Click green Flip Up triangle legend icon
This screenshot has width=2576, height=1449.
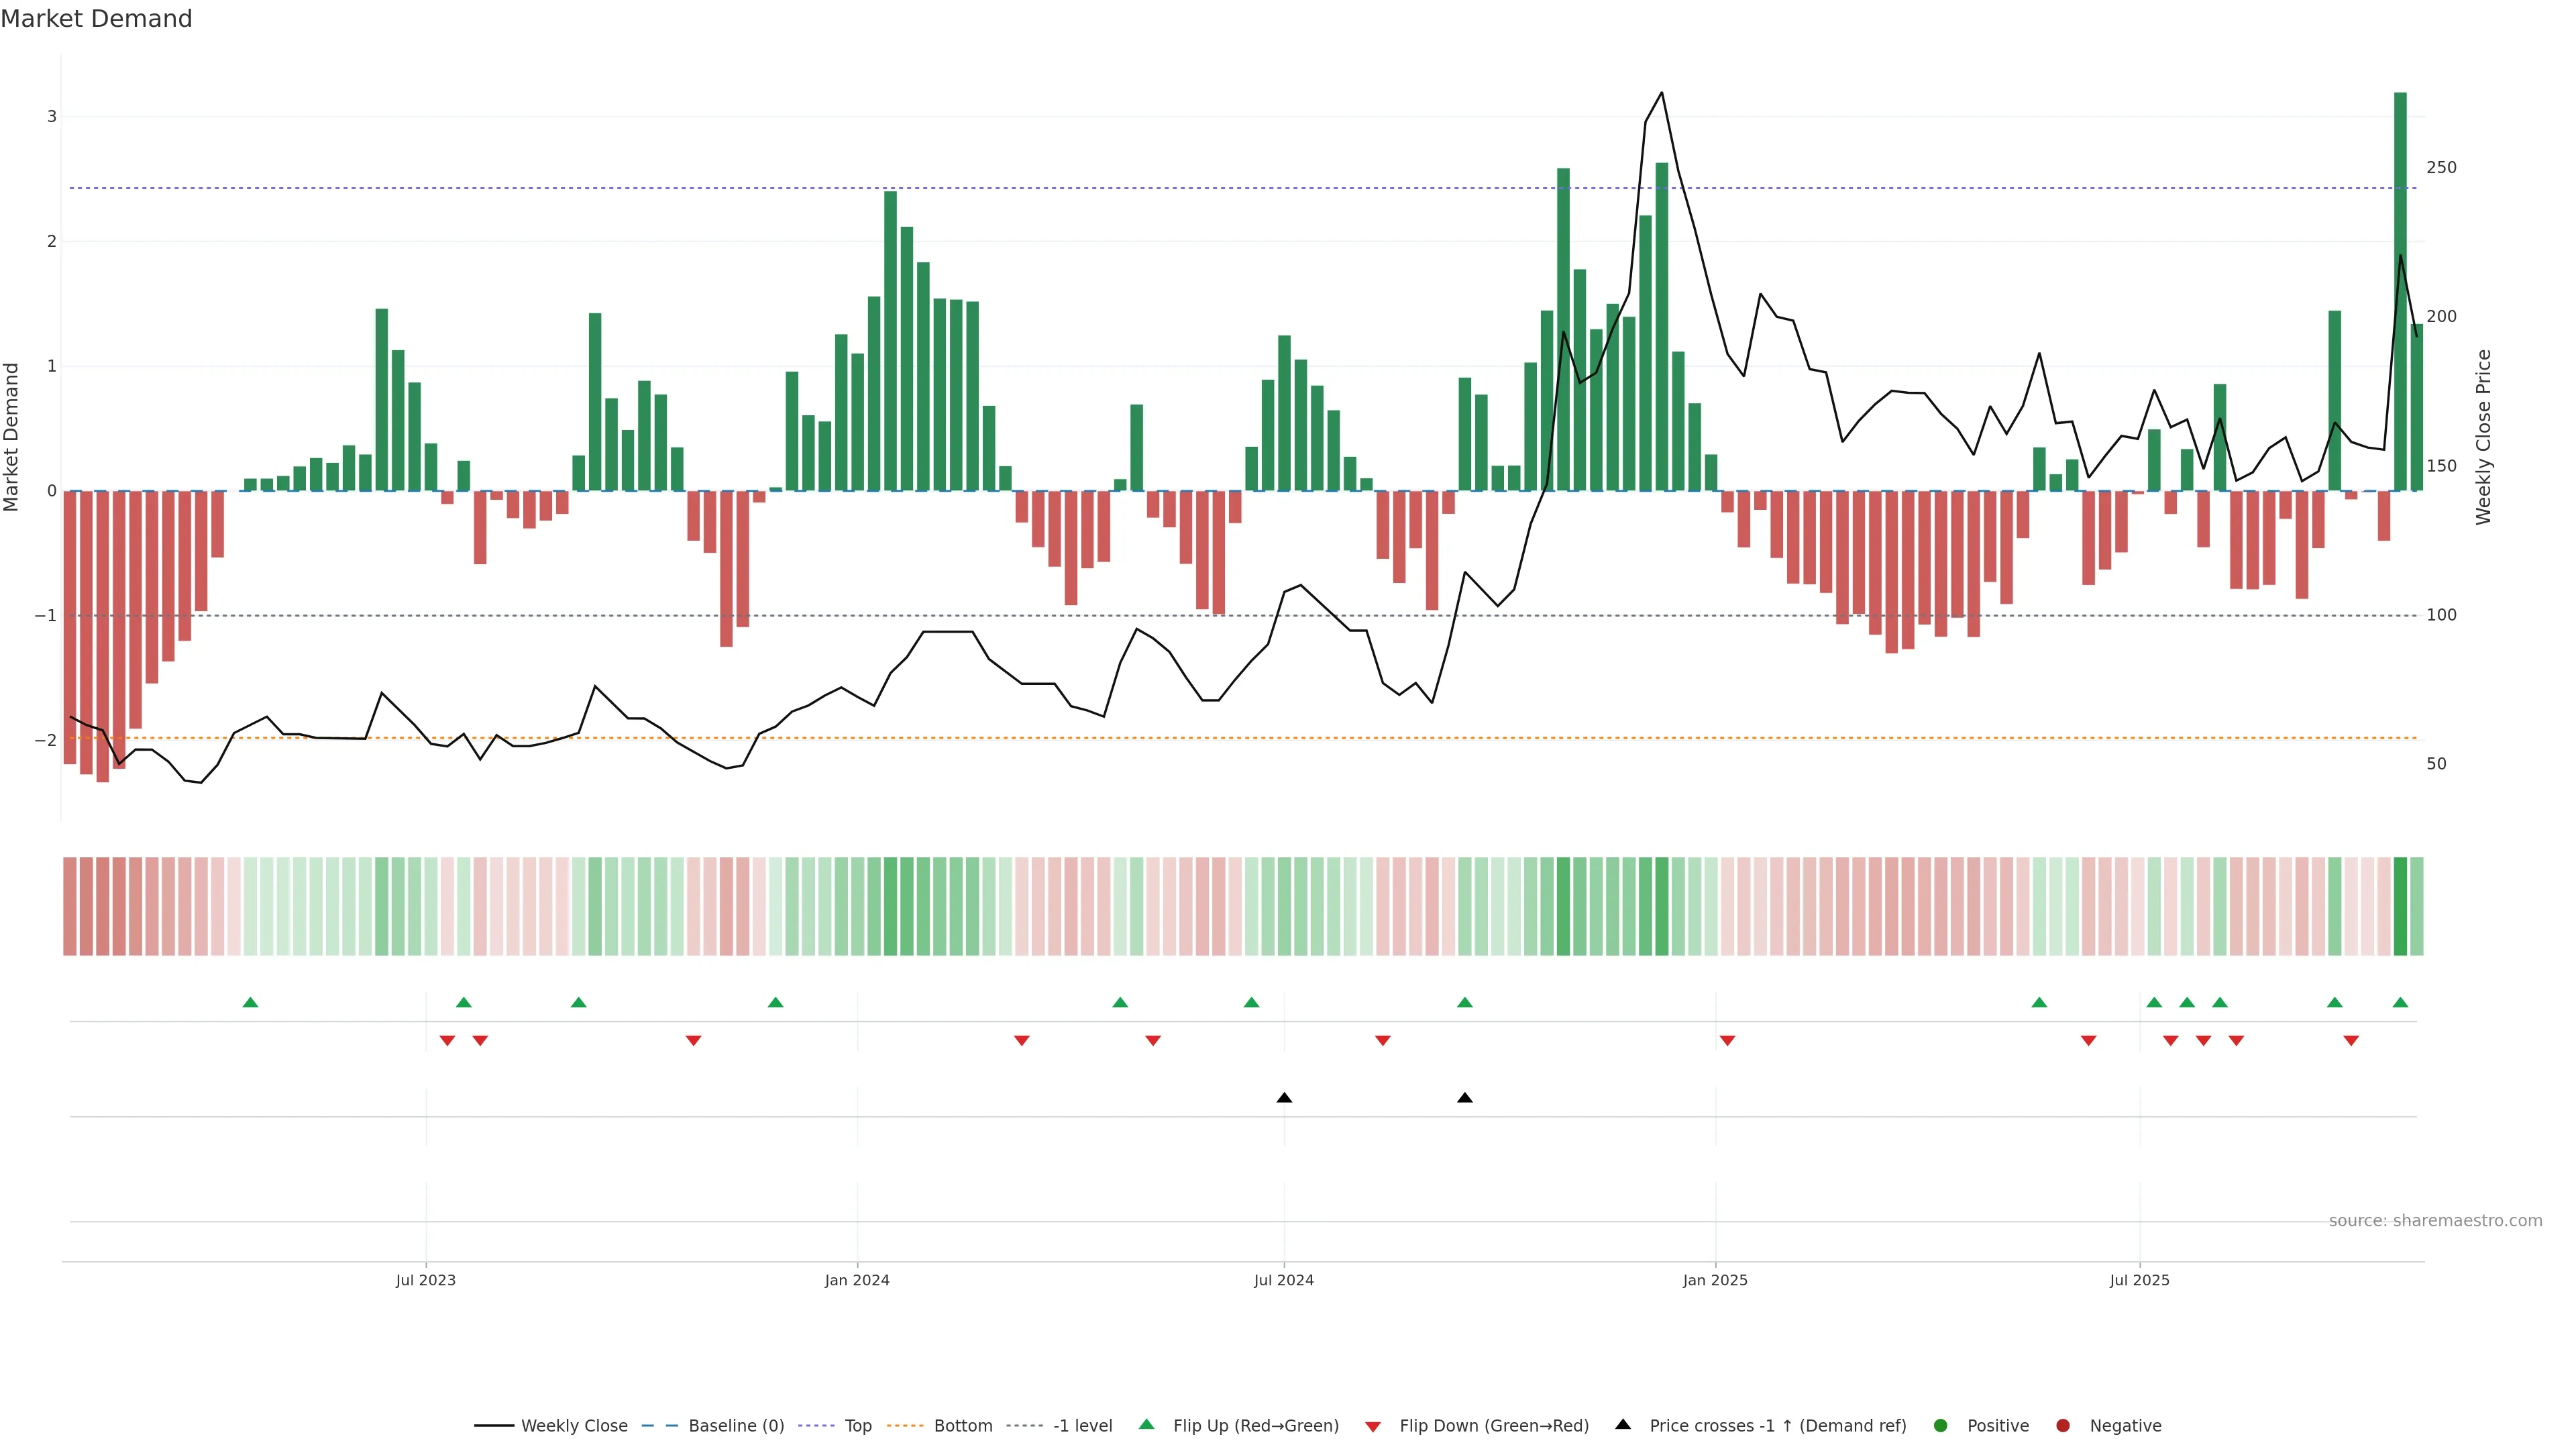click(x=1147, y=1425)
